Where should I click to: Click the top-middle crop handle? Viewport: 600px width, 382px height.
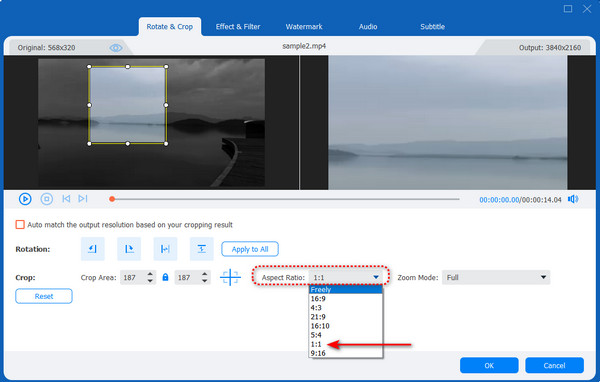[128, 67]
